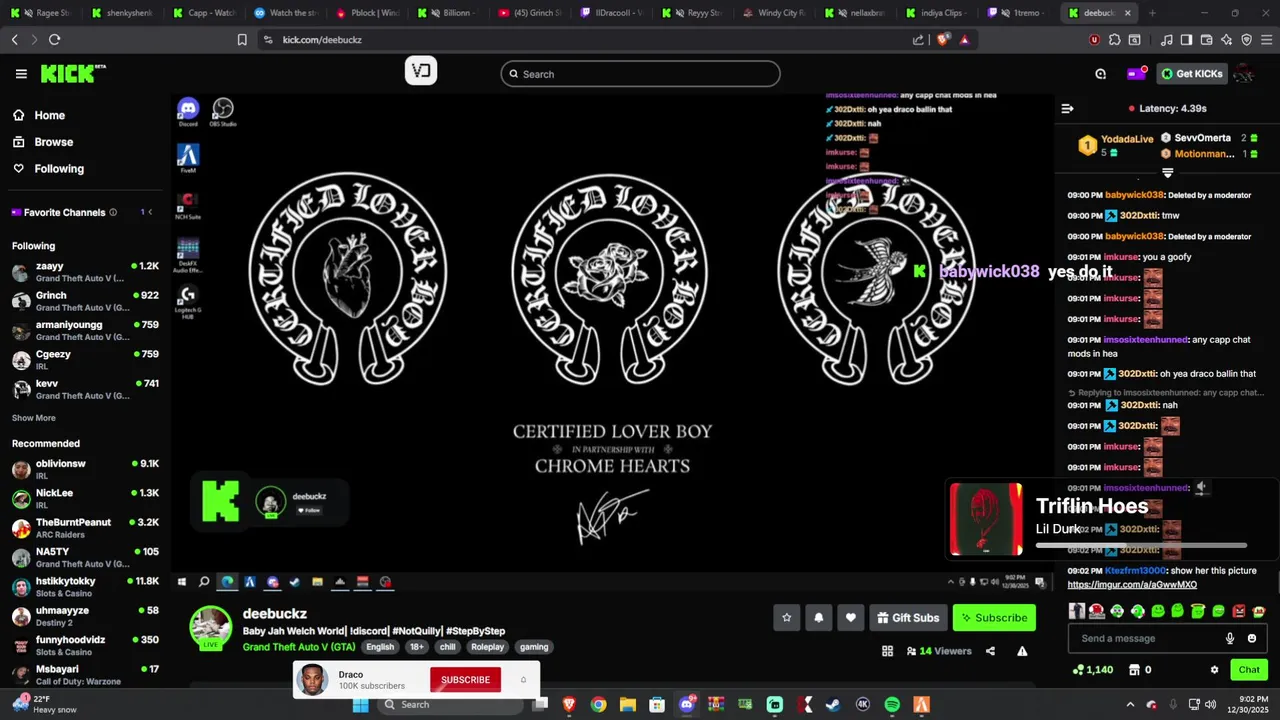
Task: Open the purple wallet notification icon
Action: (x=1135, y=74)
